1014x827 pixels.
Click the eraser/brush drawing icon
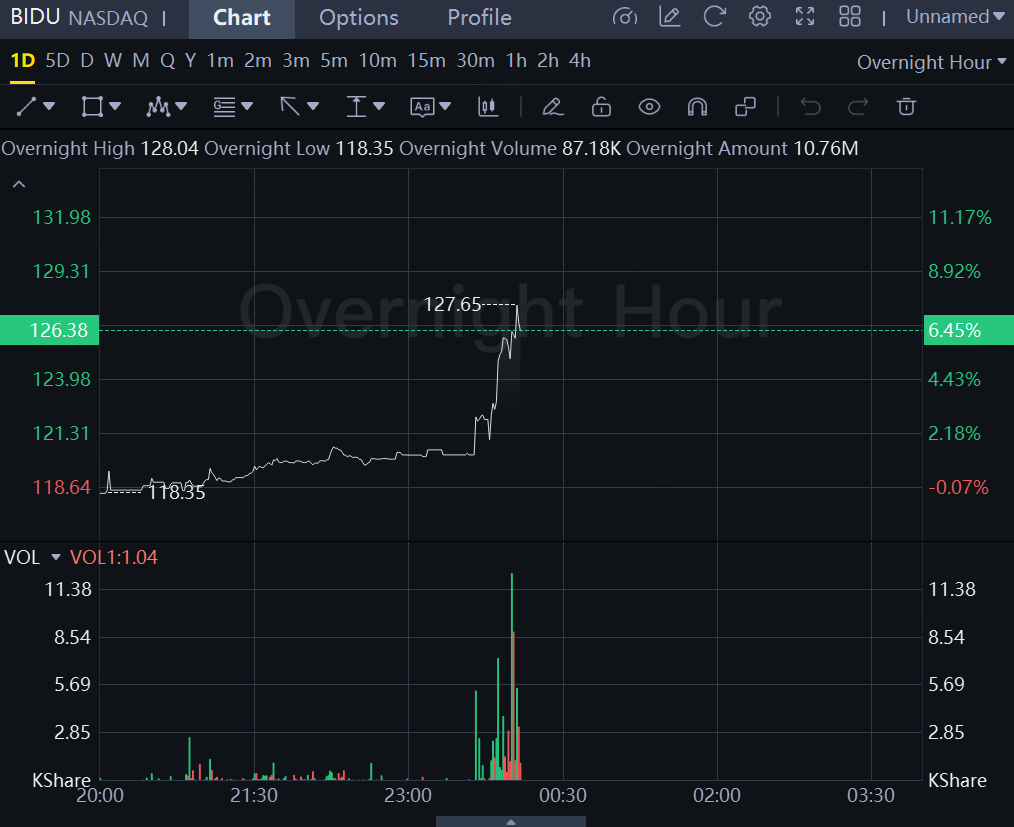point(553,107)
